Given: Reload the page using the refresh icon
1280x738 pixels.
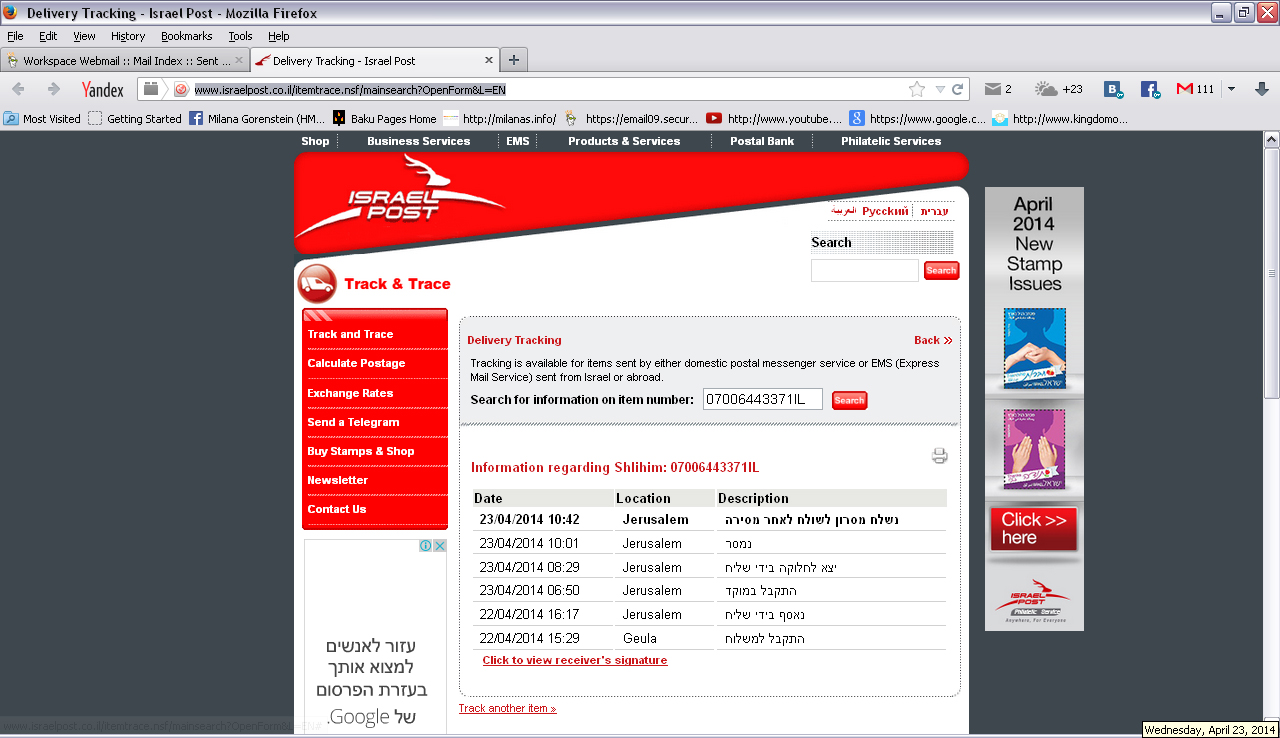Looking at the screenshot, I should 958,89.
